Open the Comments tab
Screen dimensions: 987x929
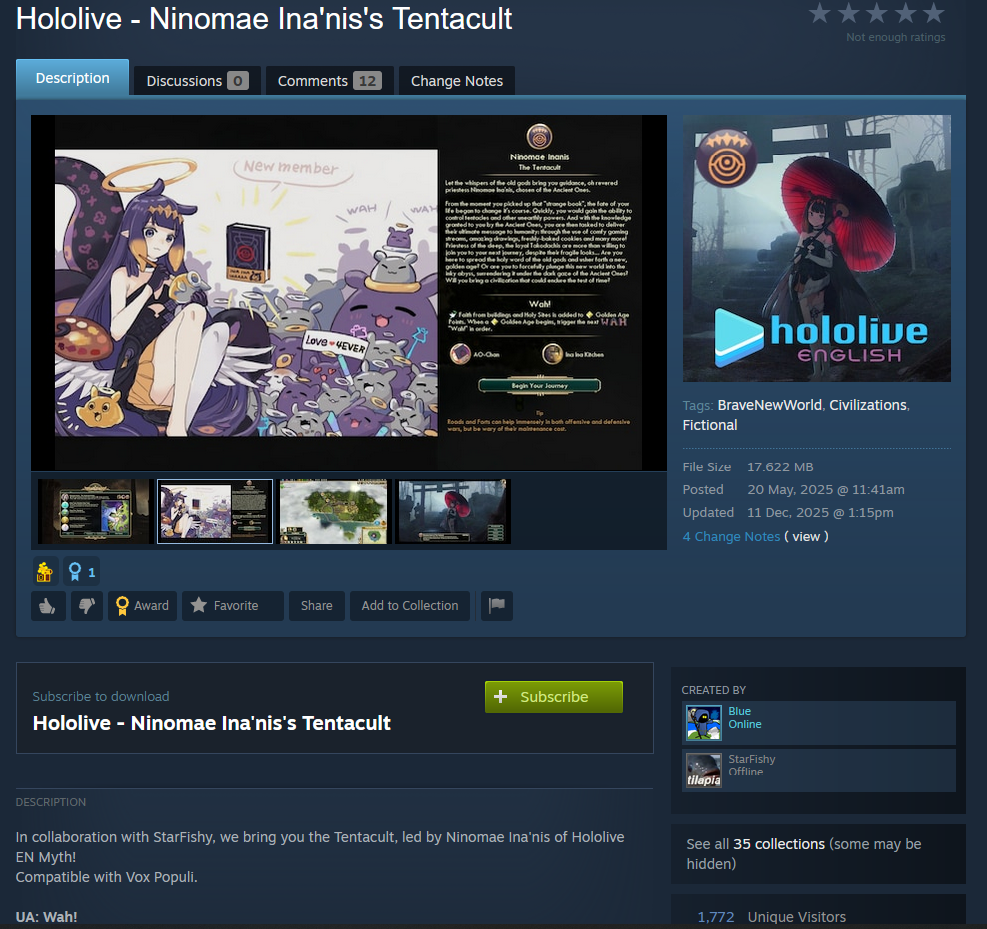click(x=330, y=81)
